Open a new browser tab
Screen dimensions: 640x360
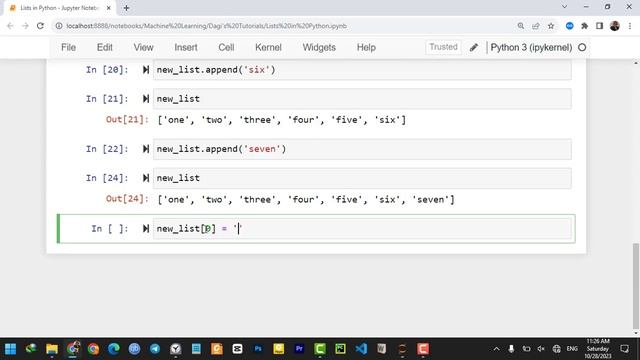(x=126, y=8)
